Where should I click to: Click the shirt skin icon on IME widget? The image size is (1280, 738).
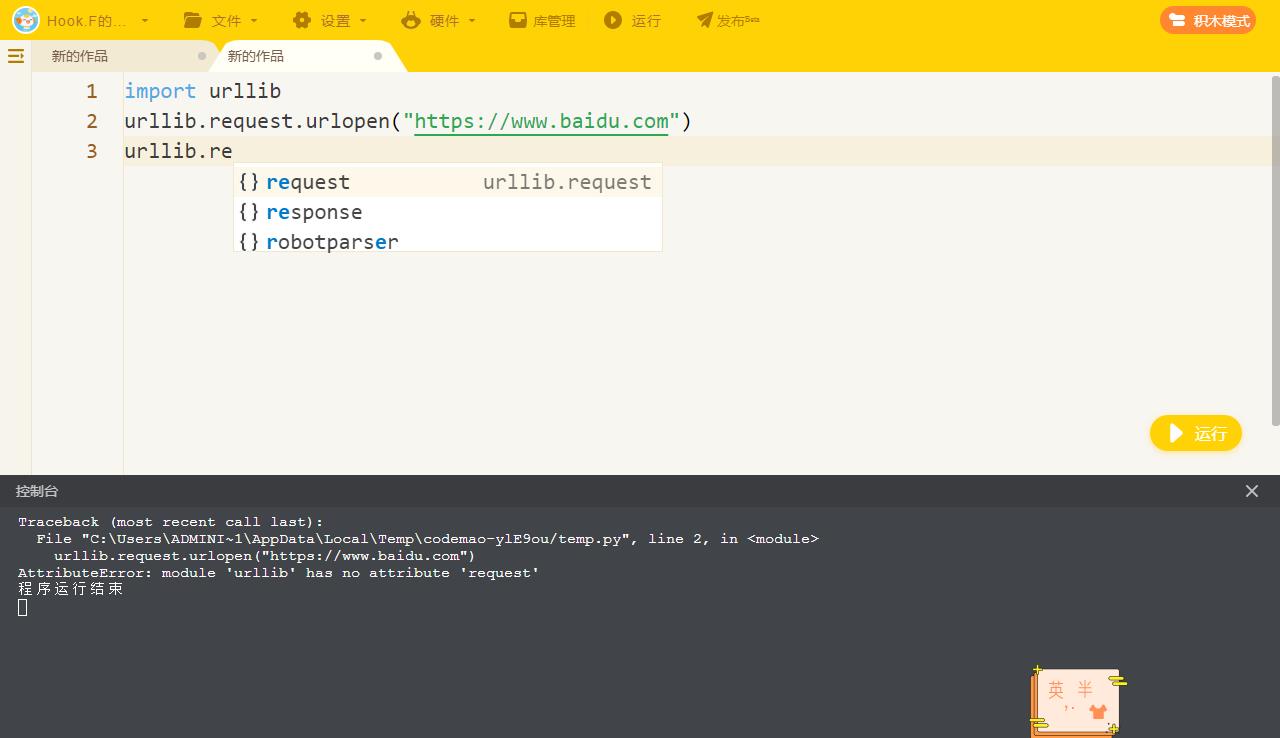click(1098, 712)
